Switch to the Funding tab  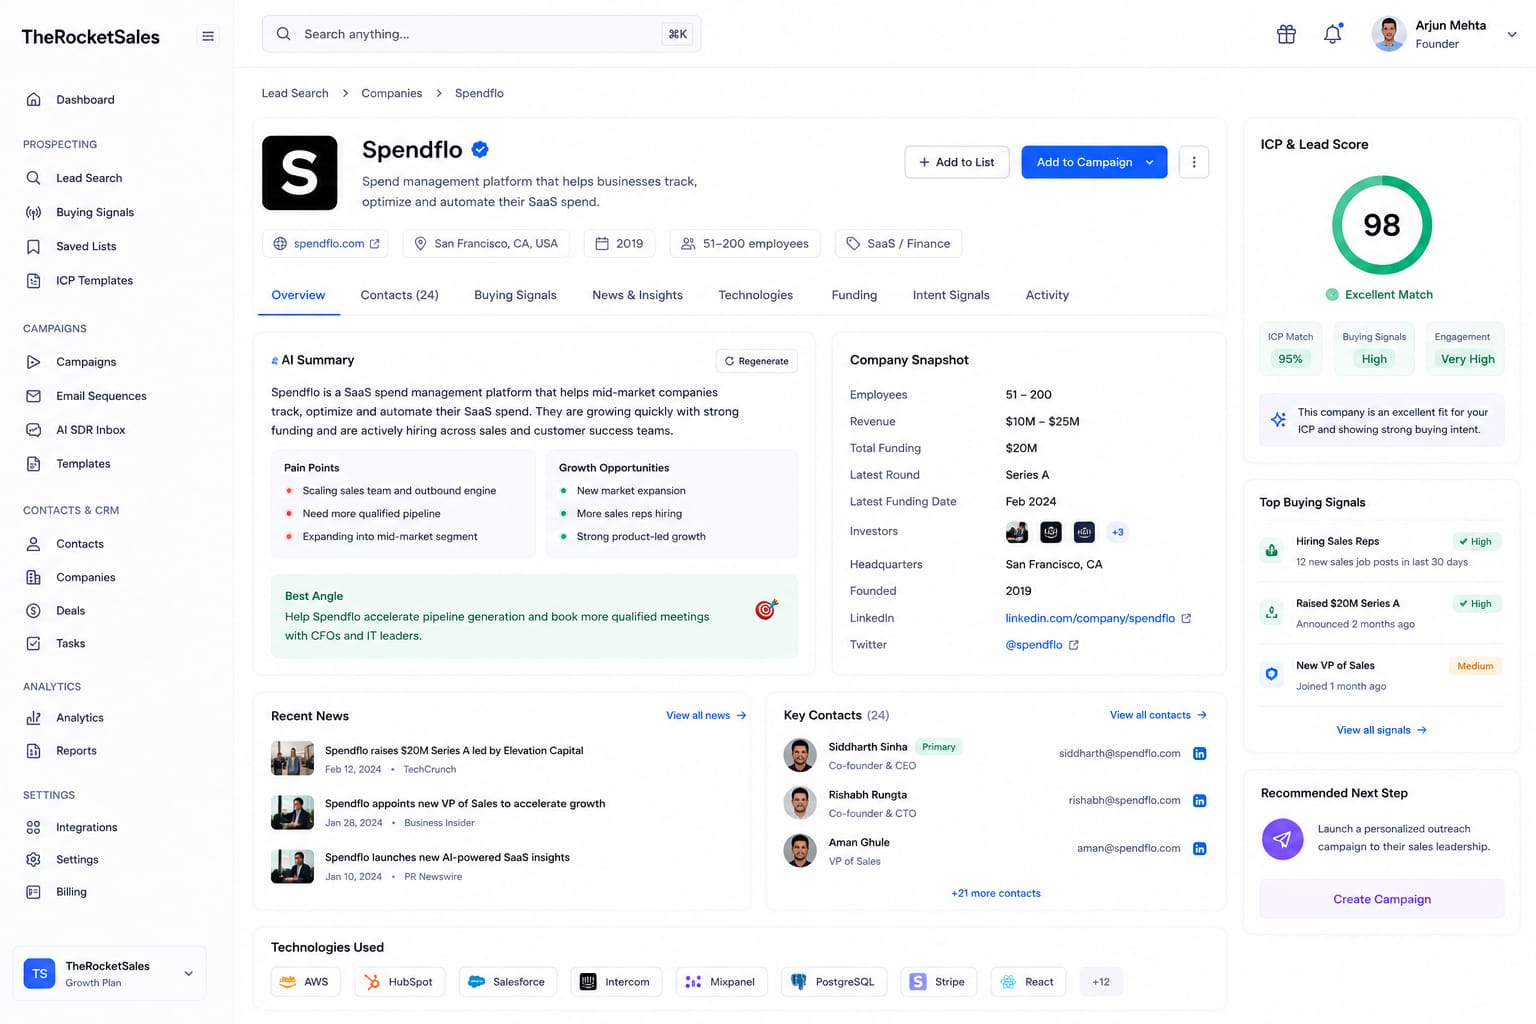pos(854,295)
